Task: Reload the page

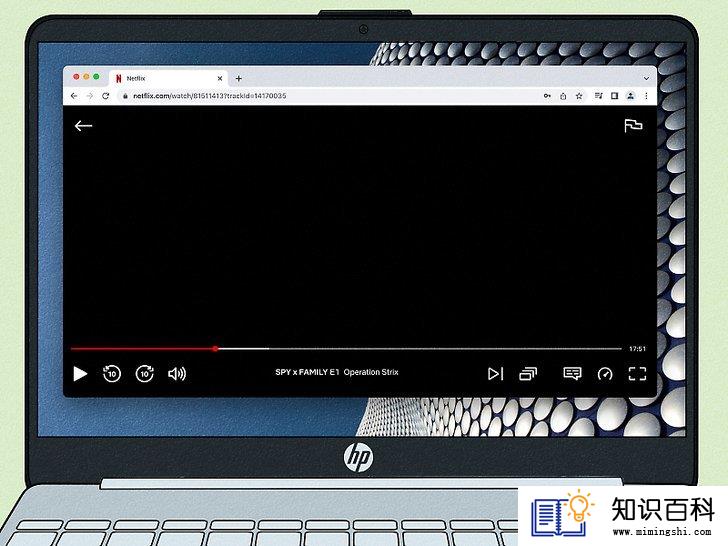Action: [x=106, y=96]
